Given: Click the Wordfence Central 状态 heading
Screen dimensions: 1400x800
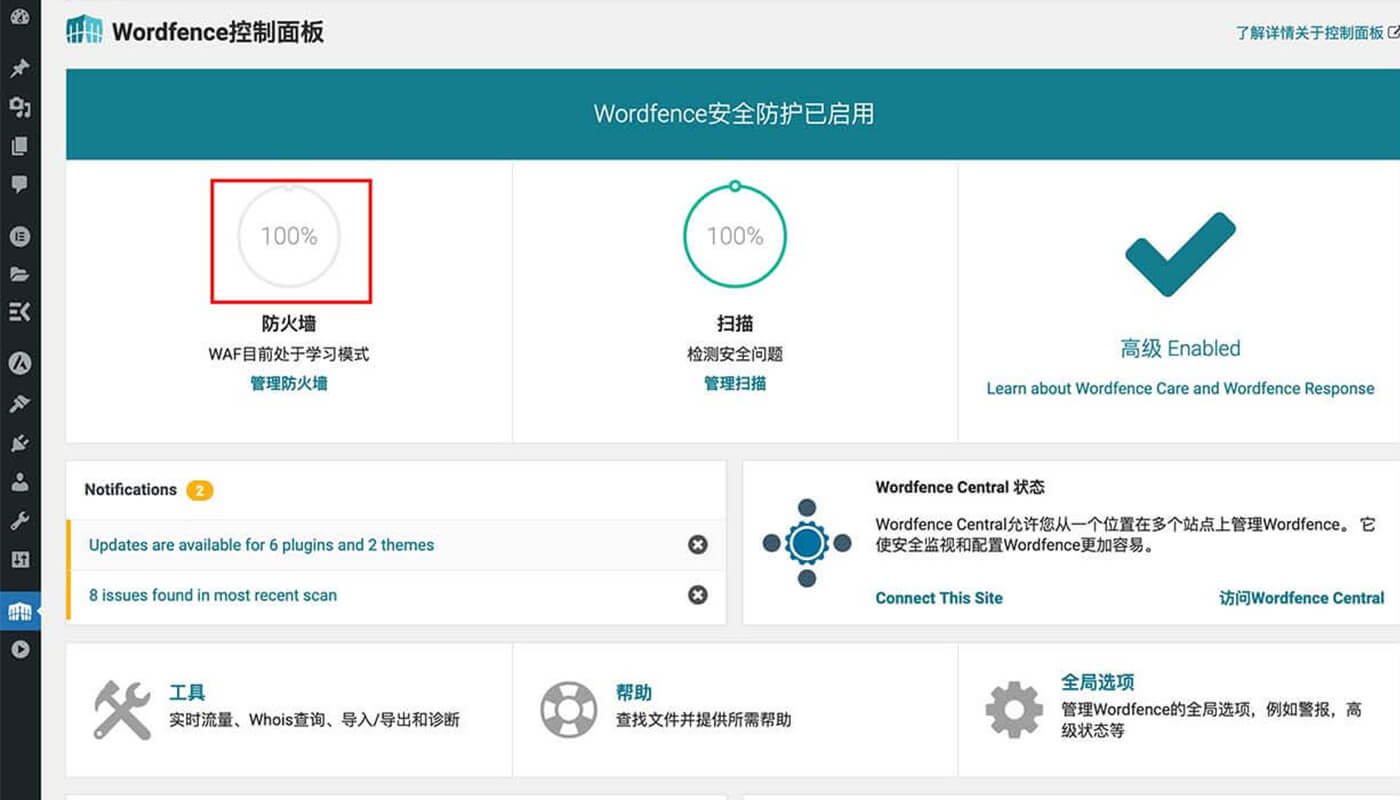Looking at the screenshot, I should coord(960,487).
